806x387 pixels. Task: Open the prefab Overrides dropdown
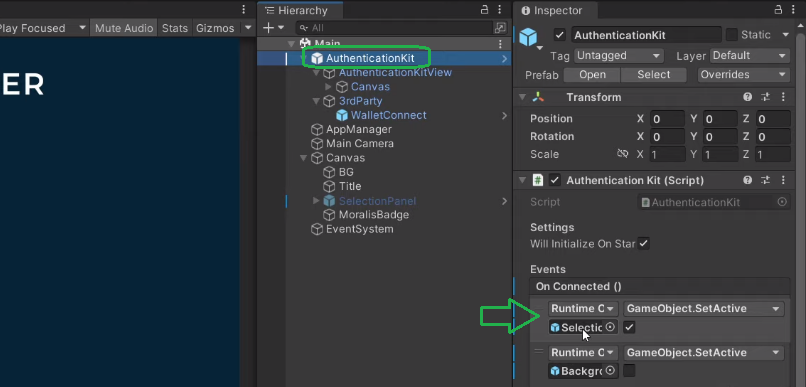pos(743,75)
